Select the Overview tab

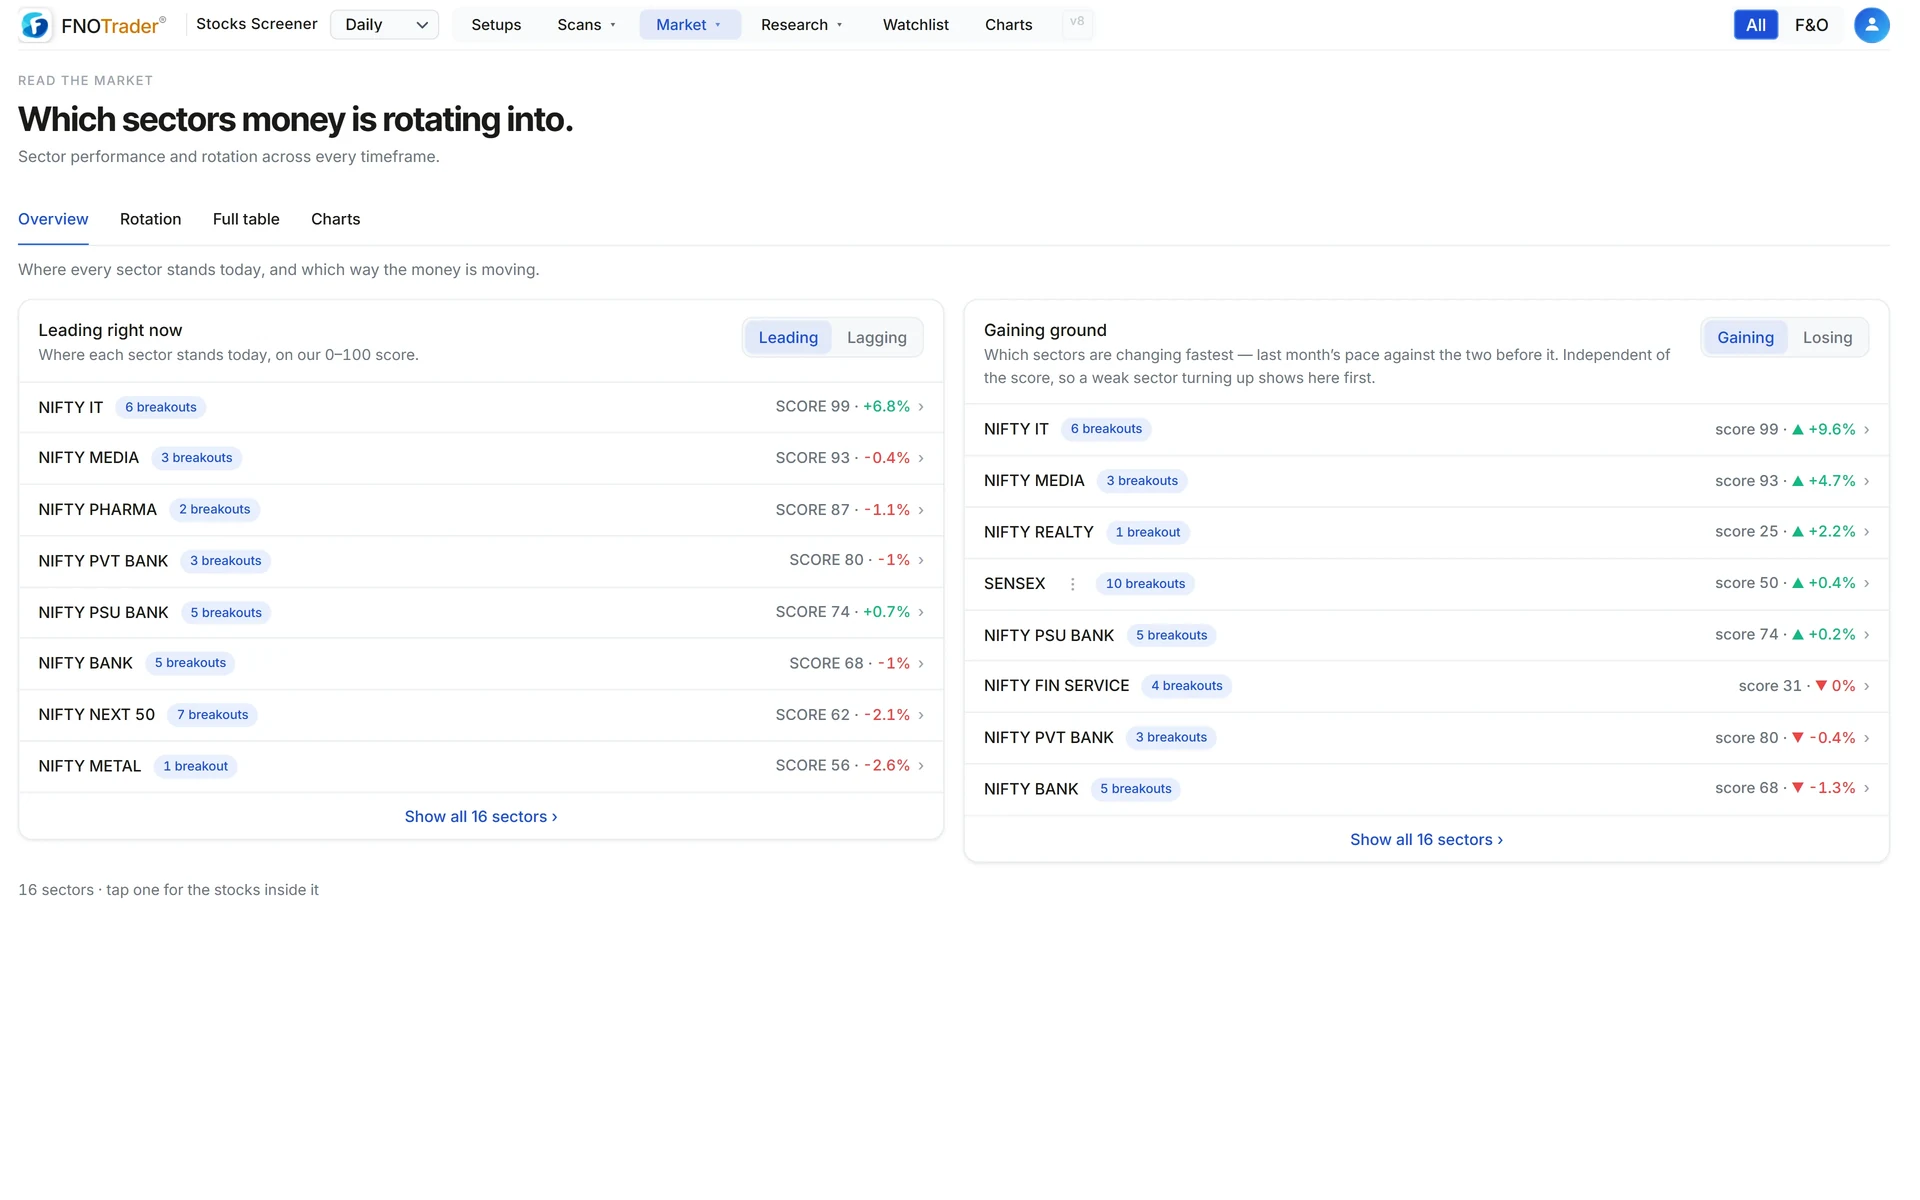tap(53, 219)
